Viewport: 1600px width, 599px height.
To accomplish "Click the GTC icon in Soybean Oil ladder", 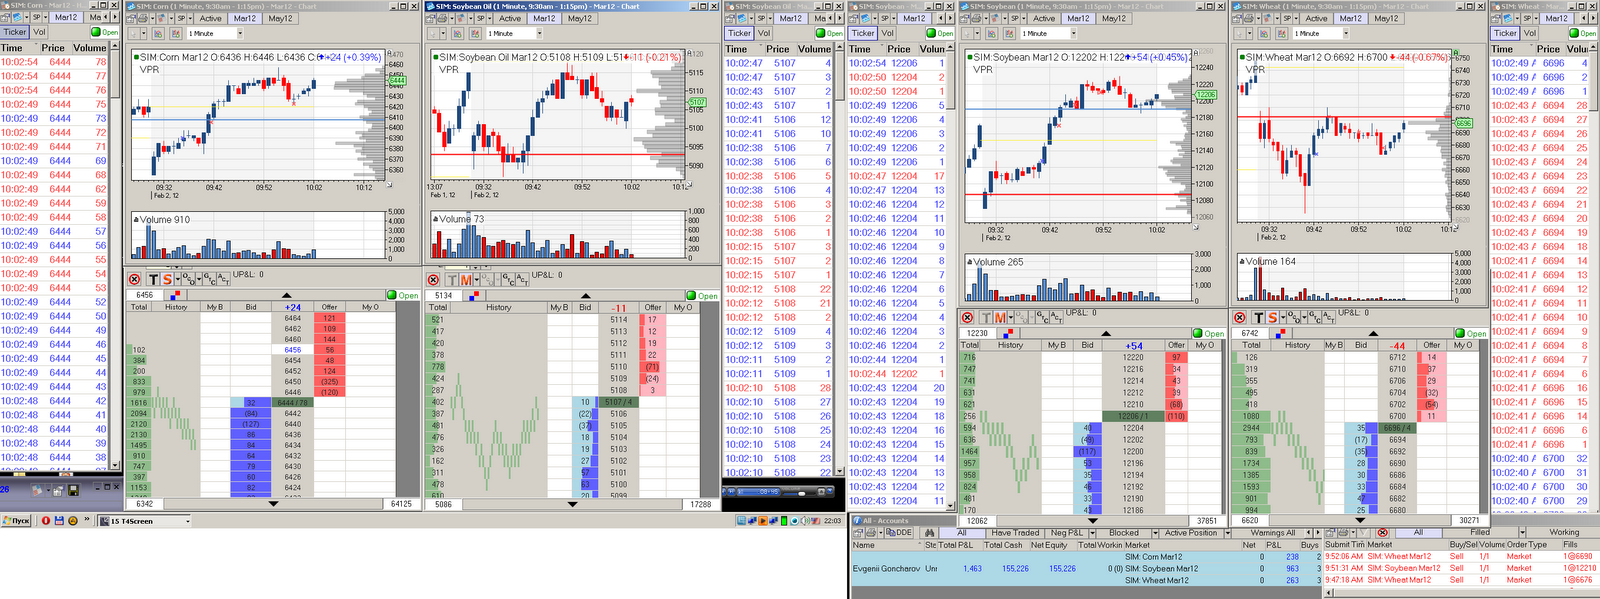I will (508, 279).
